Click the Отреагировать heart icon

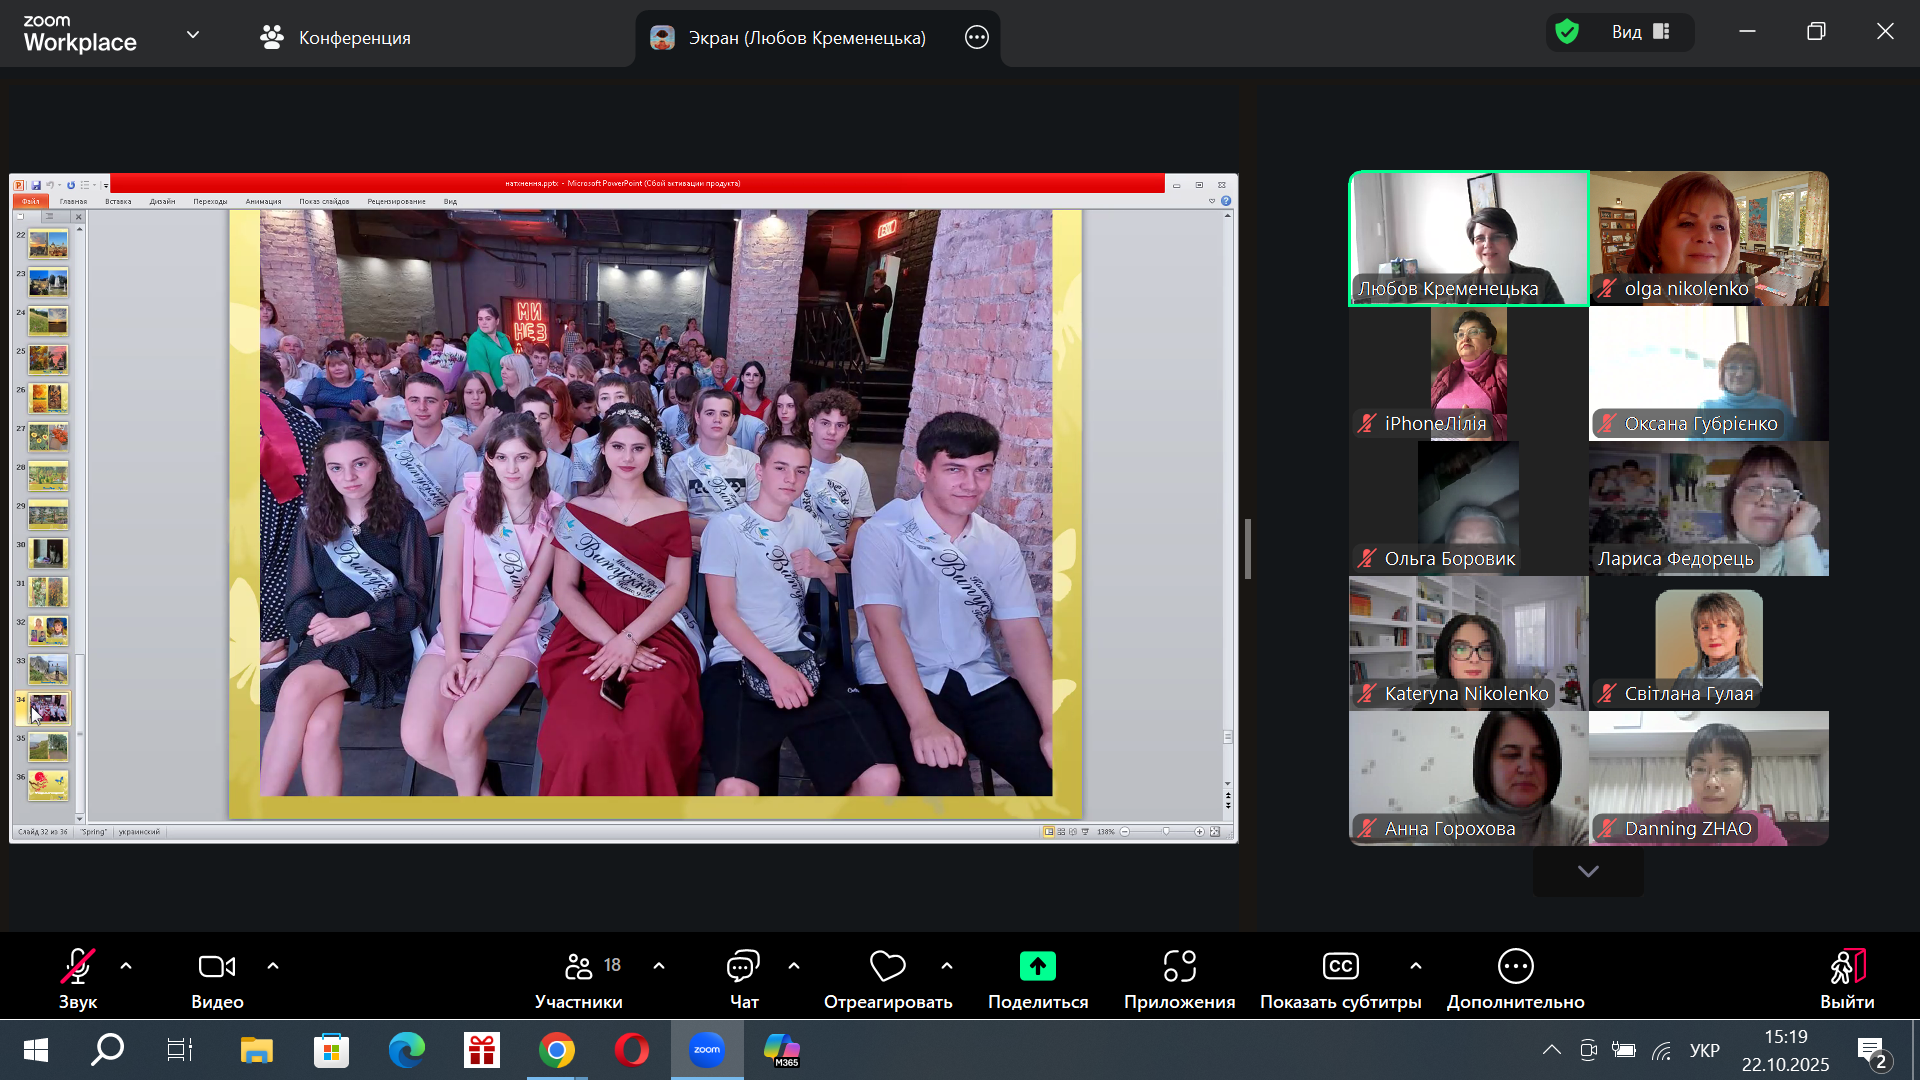tap(887, 966)
